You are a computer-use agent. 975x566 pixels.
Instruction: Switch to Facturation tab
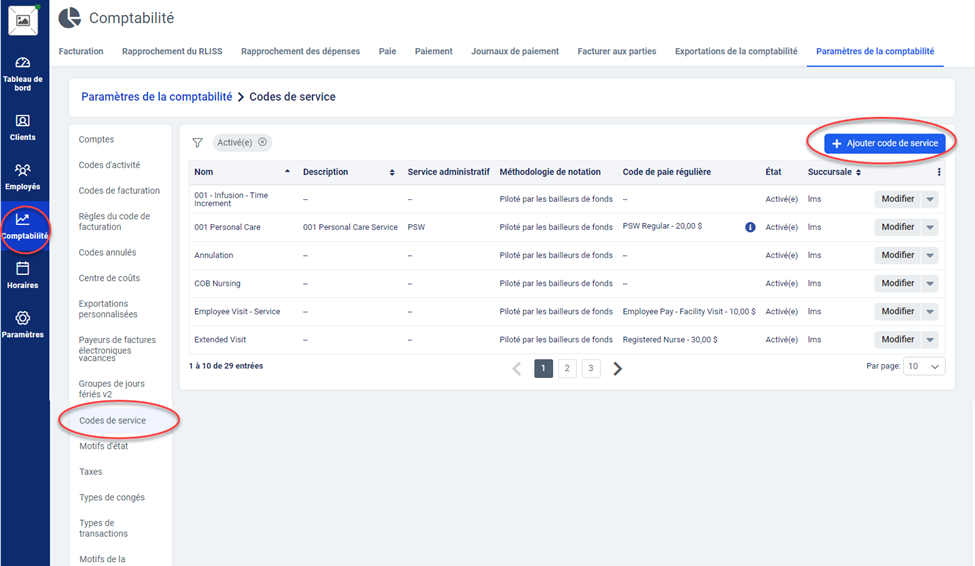81,51
